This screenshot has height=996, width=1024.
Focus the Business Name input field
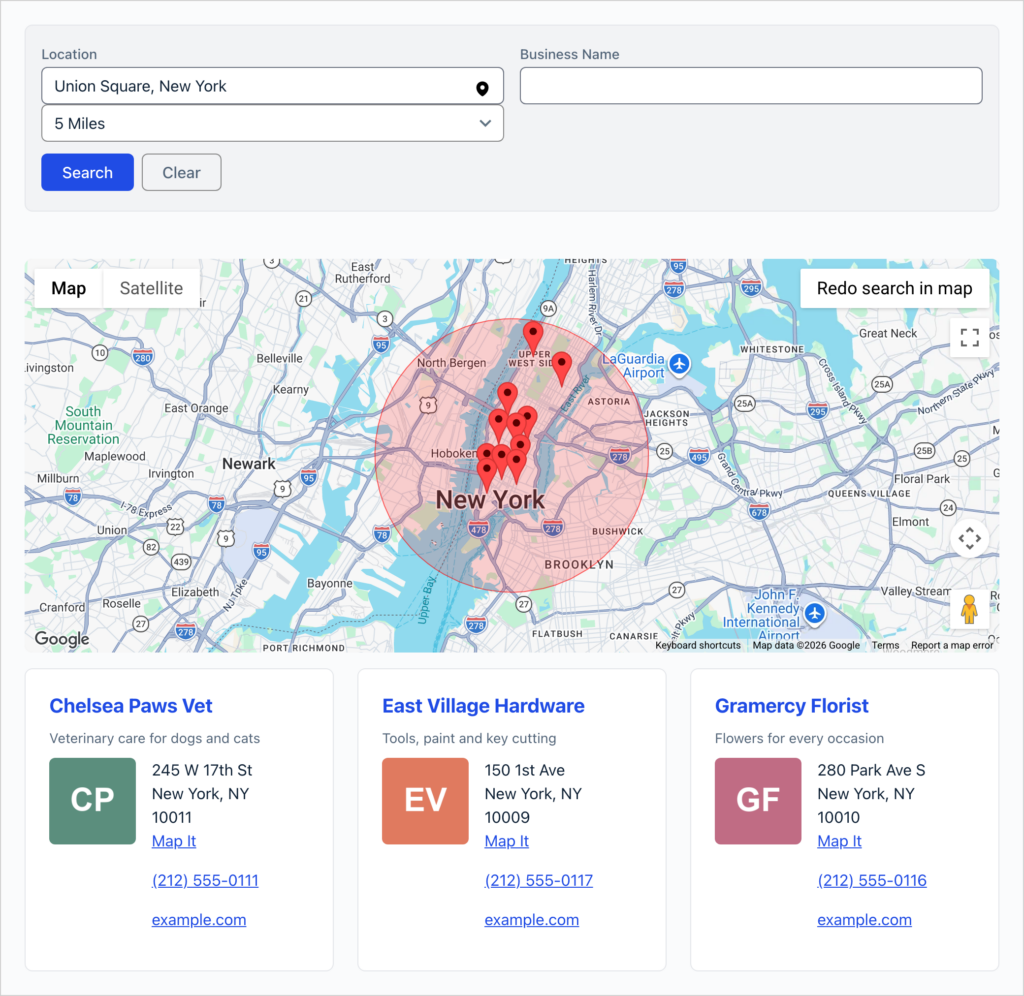tap(751, 86)
